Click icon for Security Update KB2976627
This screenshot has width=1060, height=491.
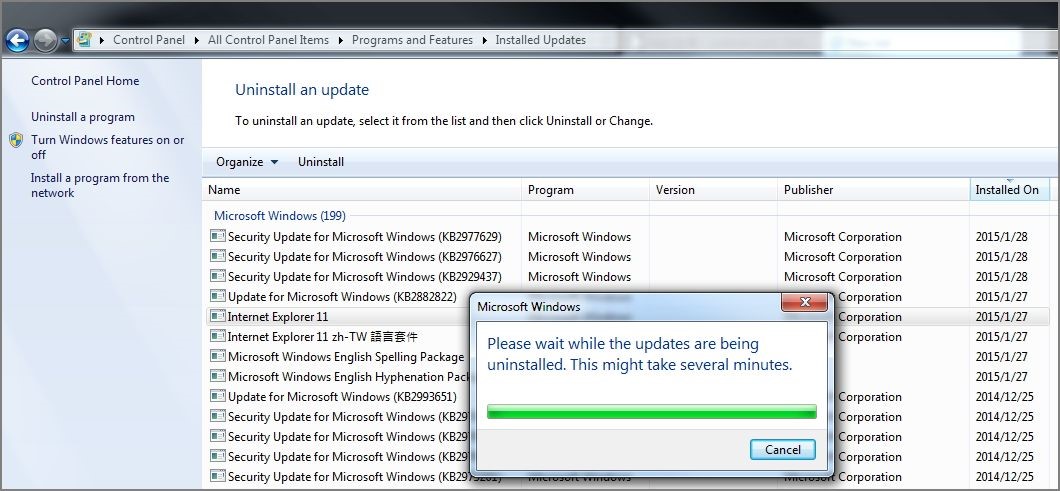217,256
